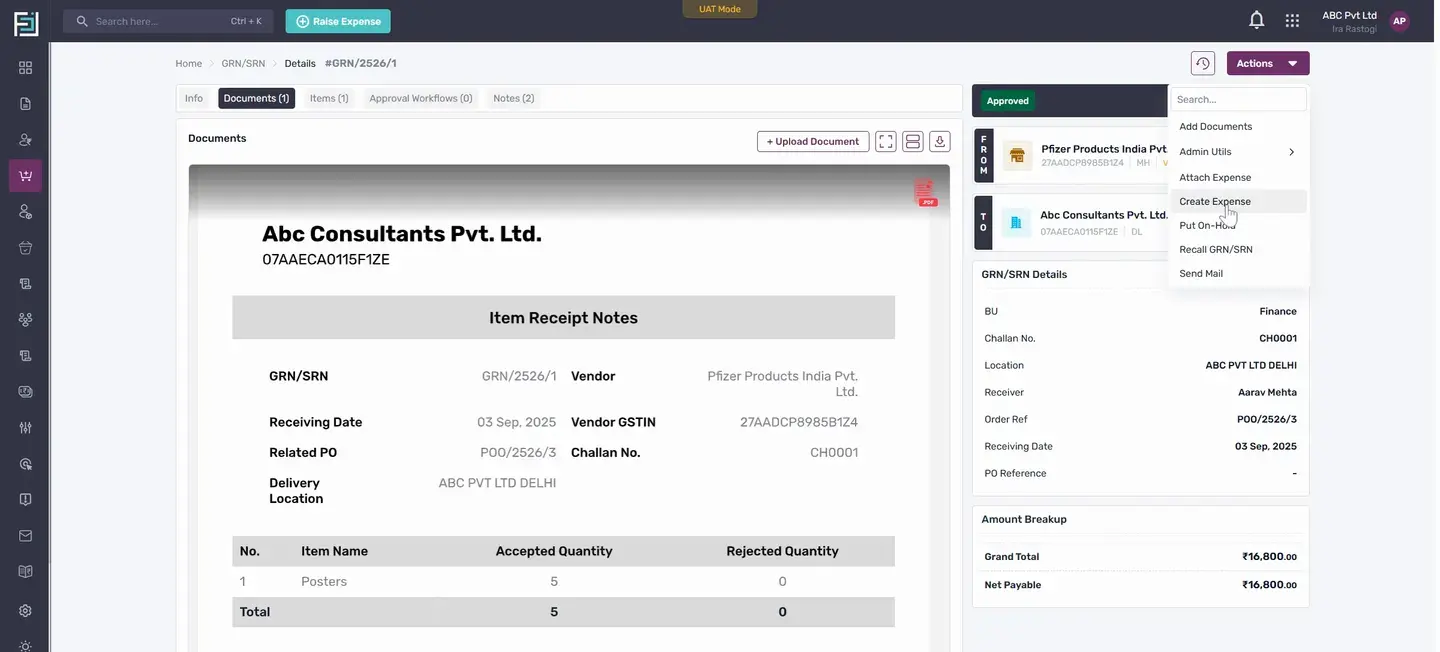Open the dashboard grid icon in sidebar

25,68
